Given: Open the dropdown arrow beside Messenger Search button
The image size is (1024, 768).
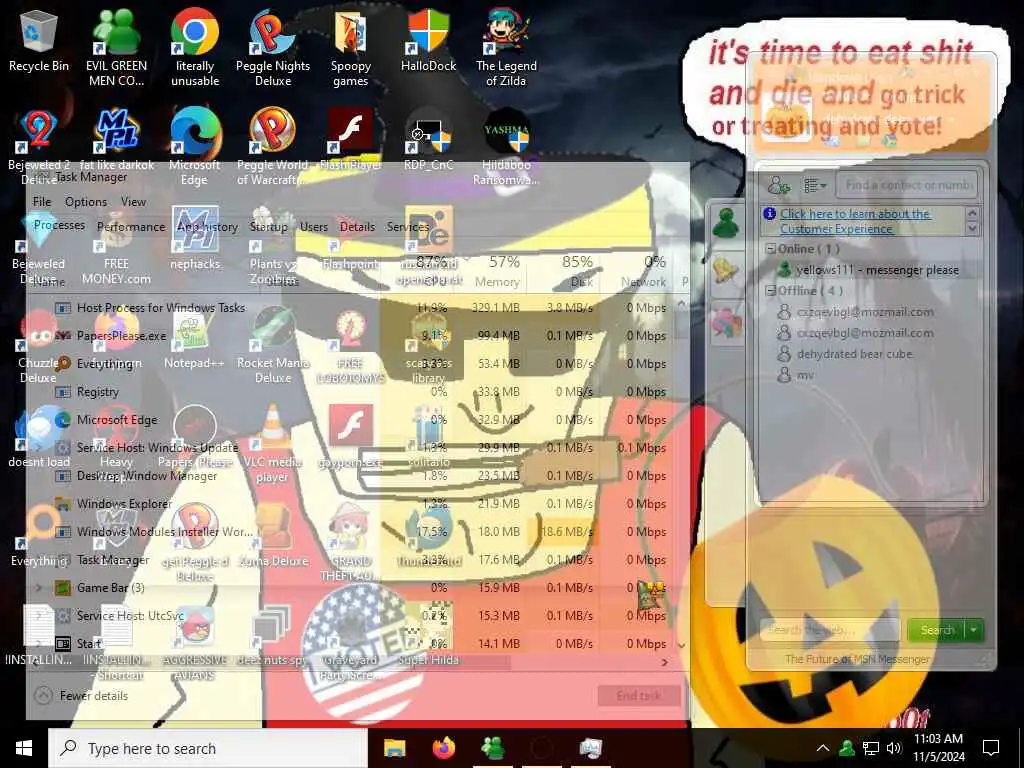Looking at the screenshot, I should pos(974,630).
